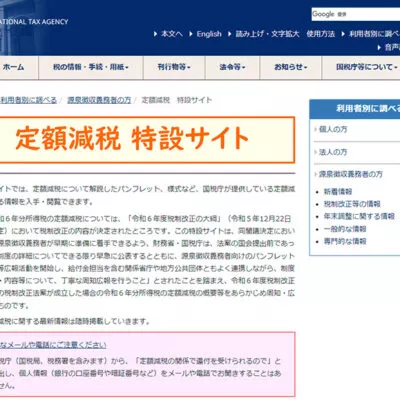Open 源泉徴収義務者の方 breadcrumb link

coord(99,100)
